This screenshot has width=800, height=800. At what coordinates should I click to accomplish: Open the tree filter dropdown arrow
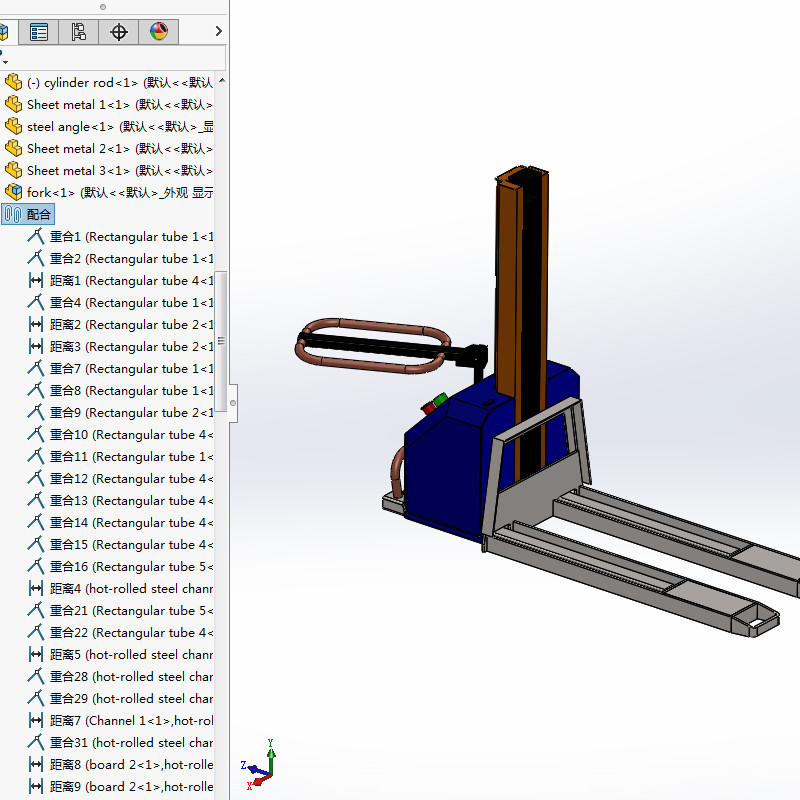(5, 62)
